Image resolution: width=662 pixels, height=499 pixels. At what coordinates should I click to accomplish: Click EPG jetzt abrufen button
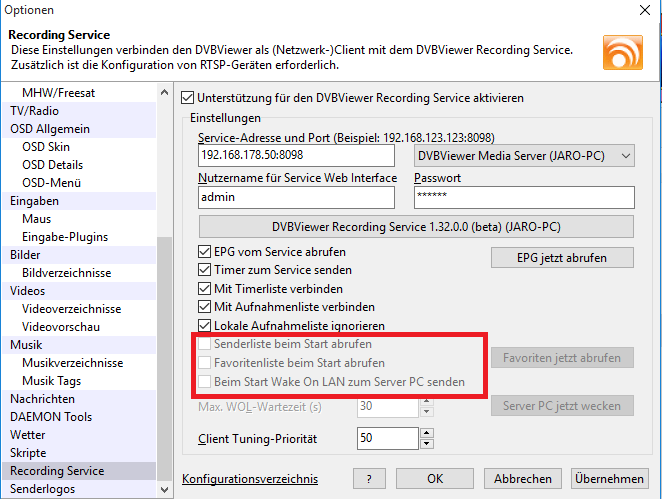coord(562,258)
